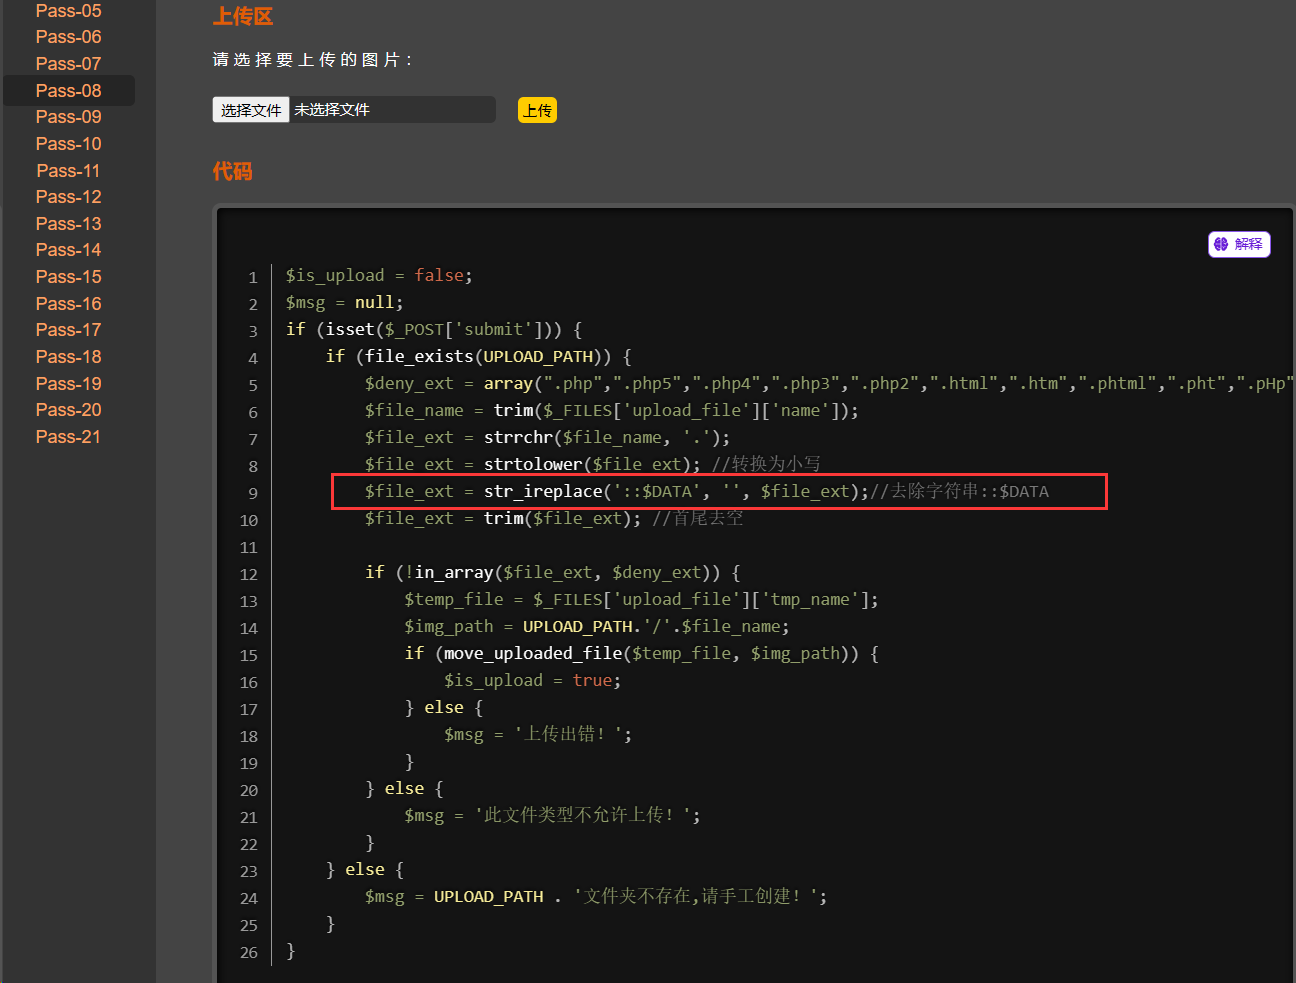The width and height of the screenshot is (1296, 983).
Task: Open Pass-13 level link
Action: pyautogui.click(x=68, y=224)
